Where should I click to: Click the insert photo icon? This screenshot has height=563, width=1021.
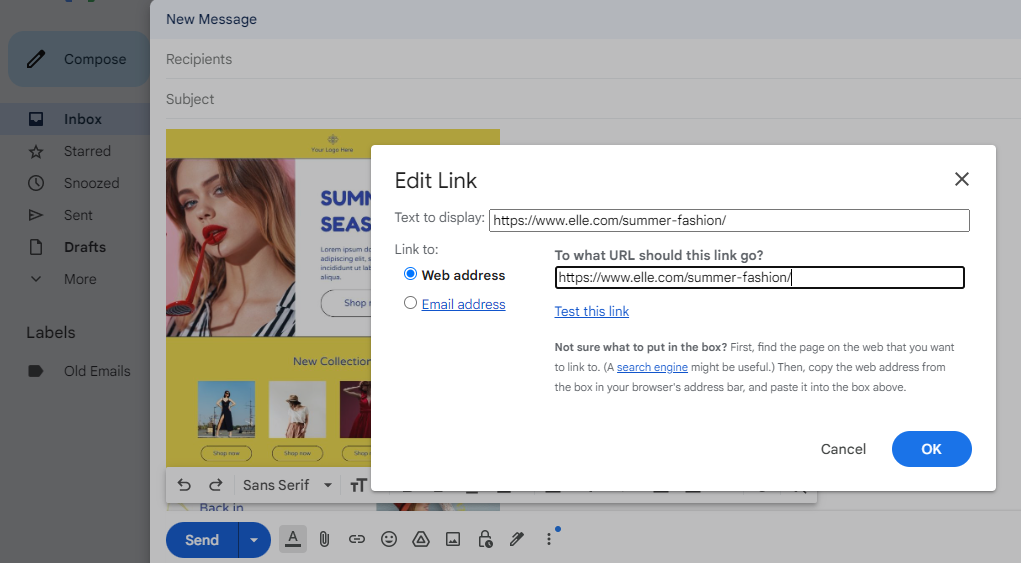click(x=453, y=539)
